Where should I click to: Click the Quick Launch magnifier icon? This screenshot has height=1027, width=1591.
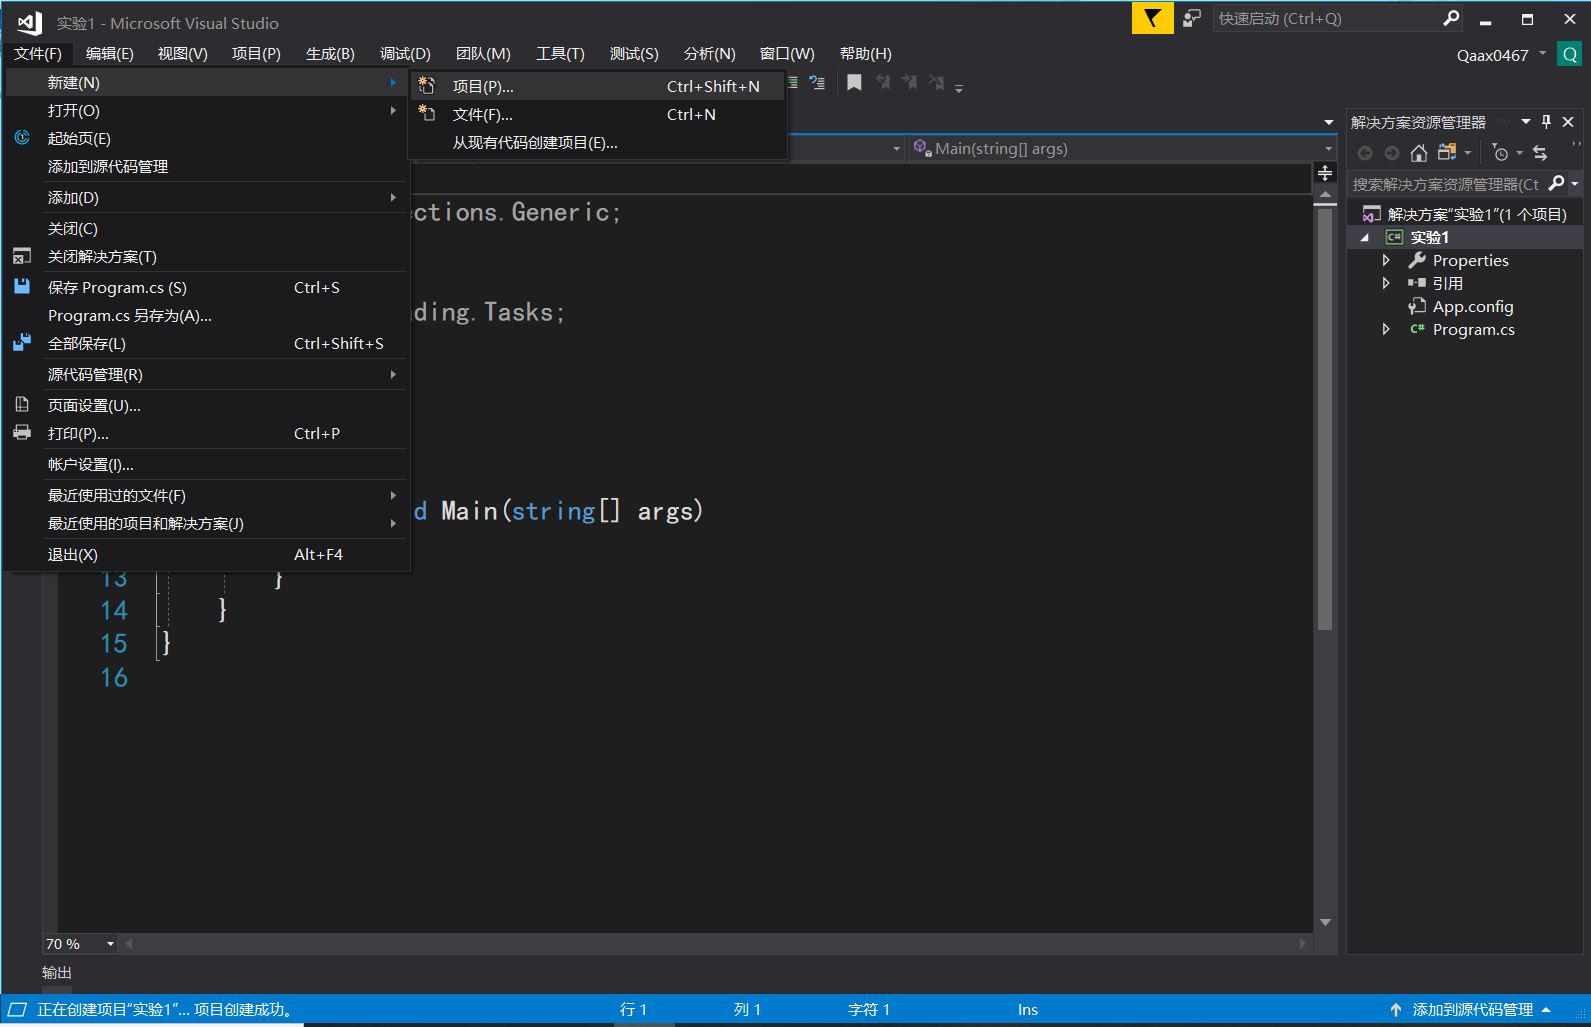click(1451, 18)
